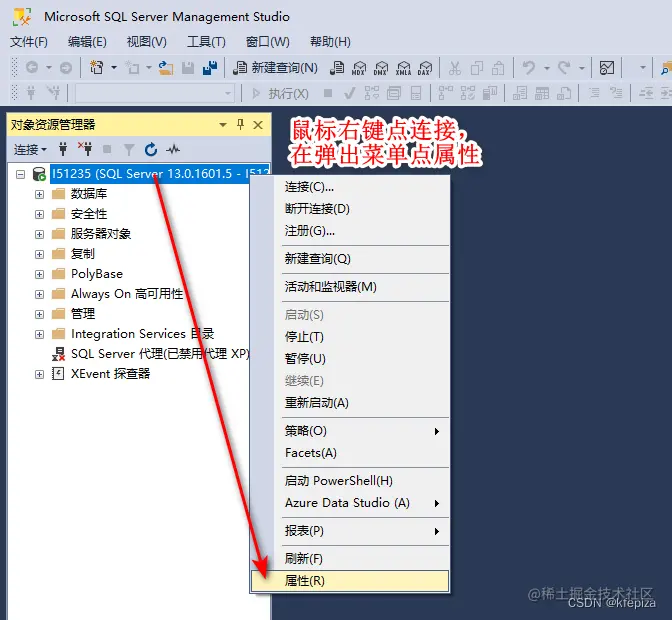Open the 帮助(H) menu

(330, 42)
